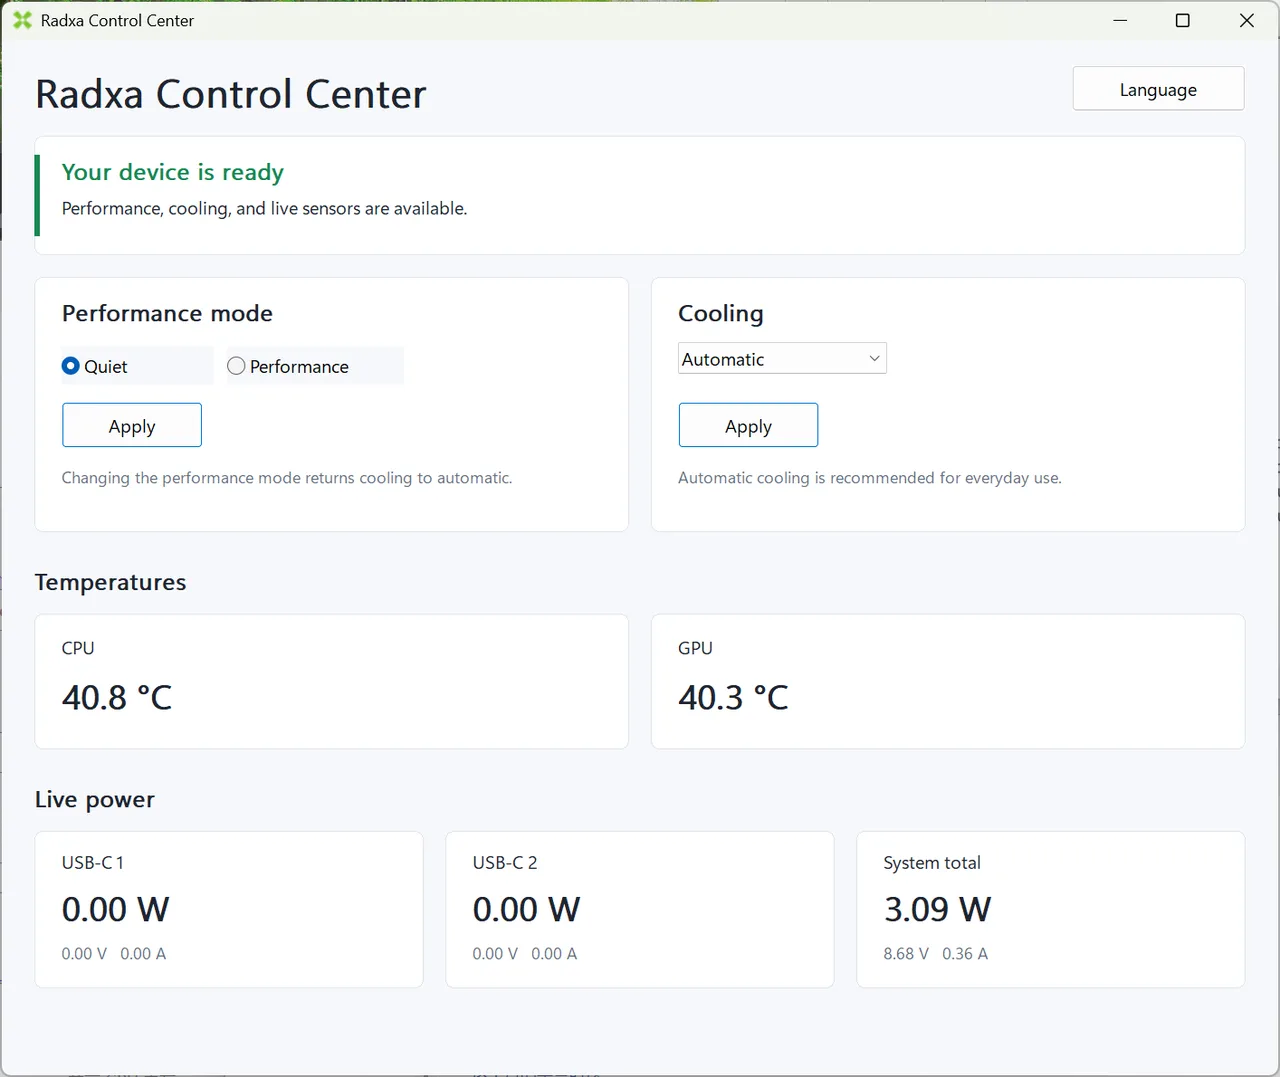Open the Language menu button

(1158, 89)
